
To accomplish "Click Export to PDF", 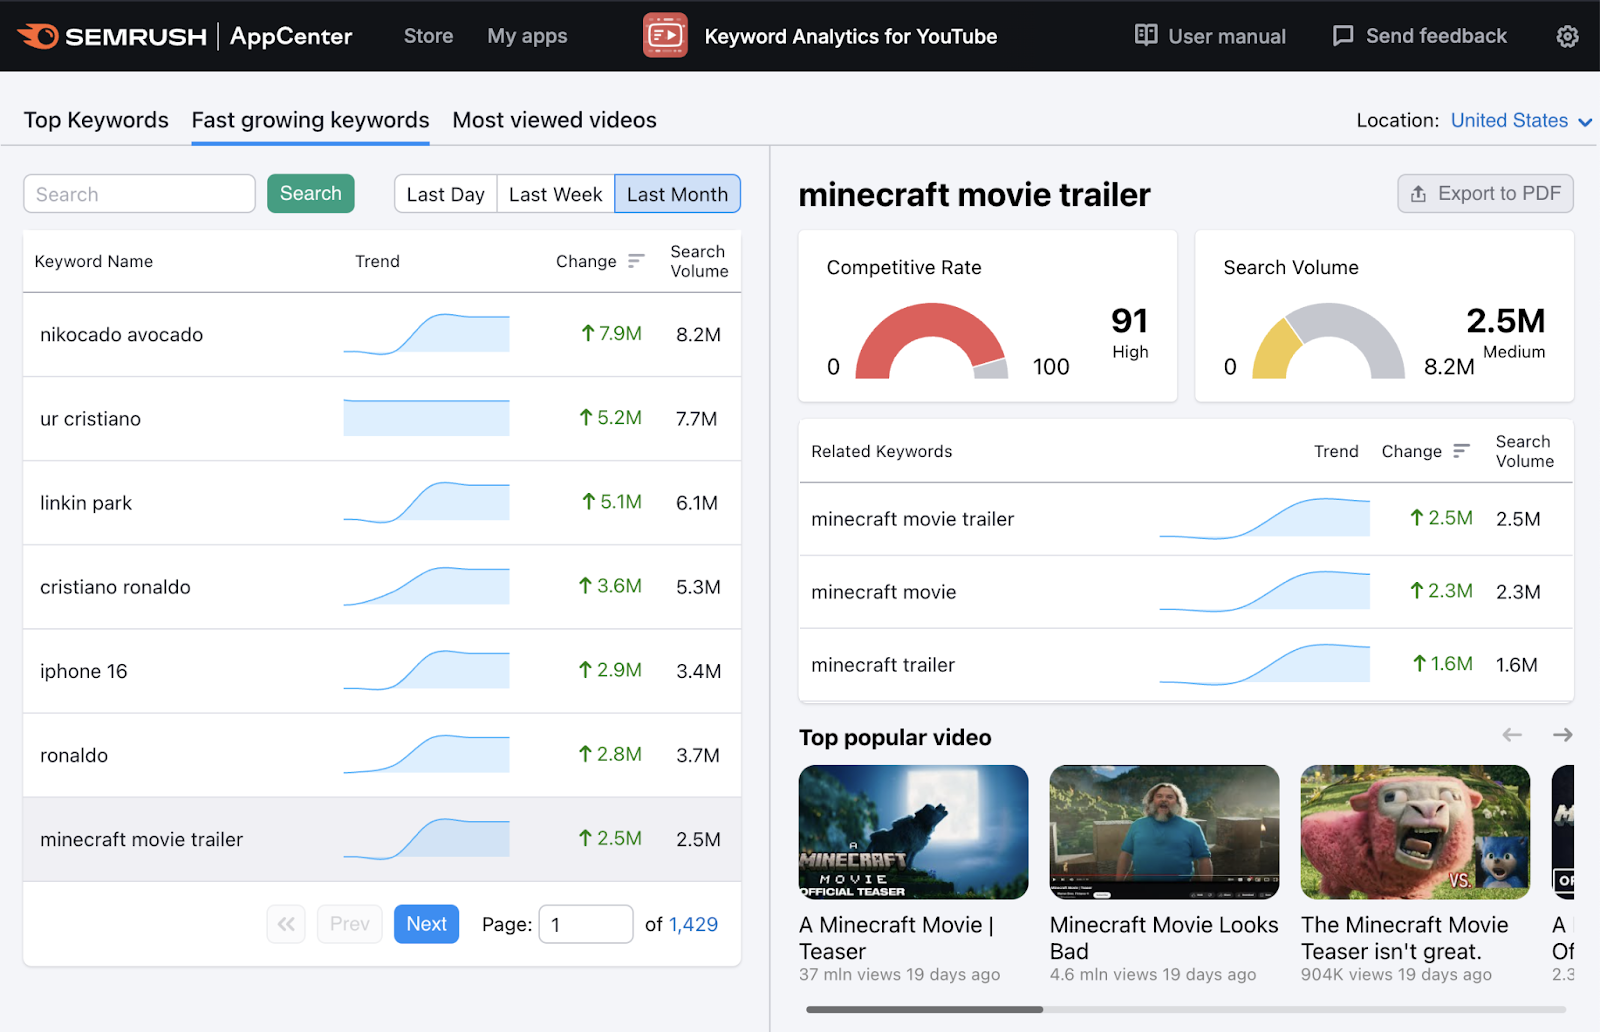I will pos(1485,193).
